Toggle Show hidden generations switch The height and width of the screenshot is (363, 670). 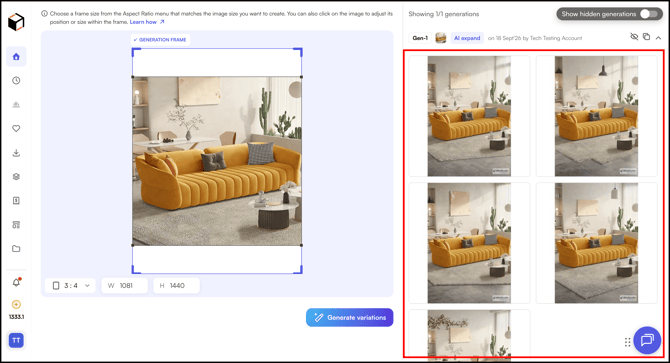click(648, 14)
